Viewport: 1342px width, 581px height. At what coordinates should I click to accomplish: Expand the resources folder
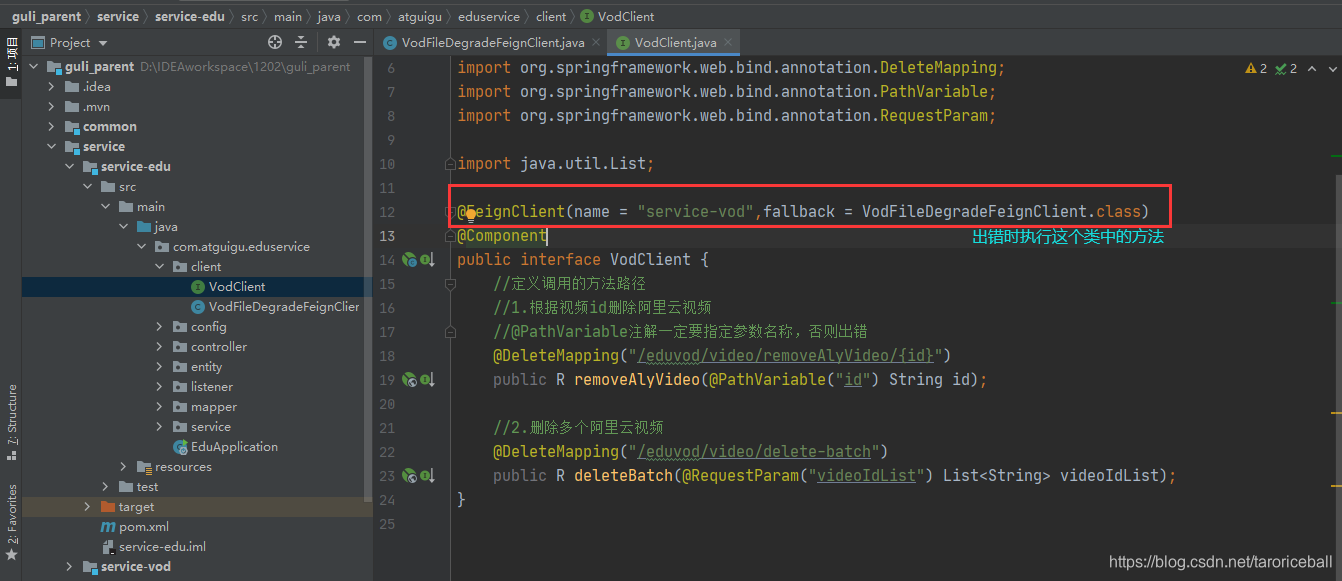coord(124,467)
